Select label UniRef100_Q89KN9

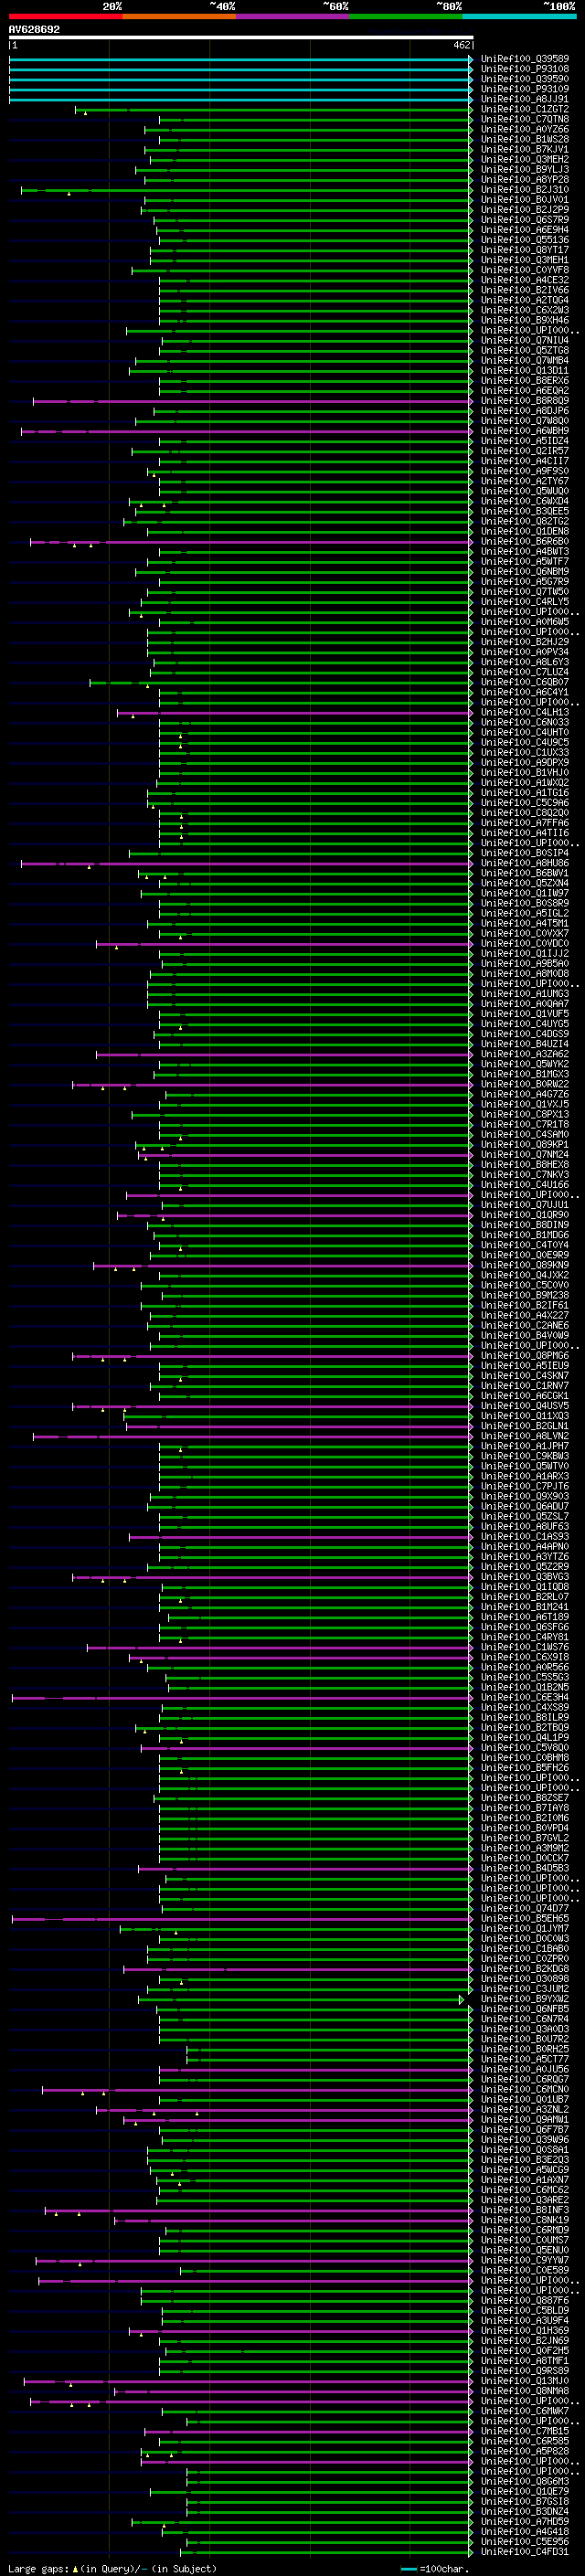[x=525, y=1265]
